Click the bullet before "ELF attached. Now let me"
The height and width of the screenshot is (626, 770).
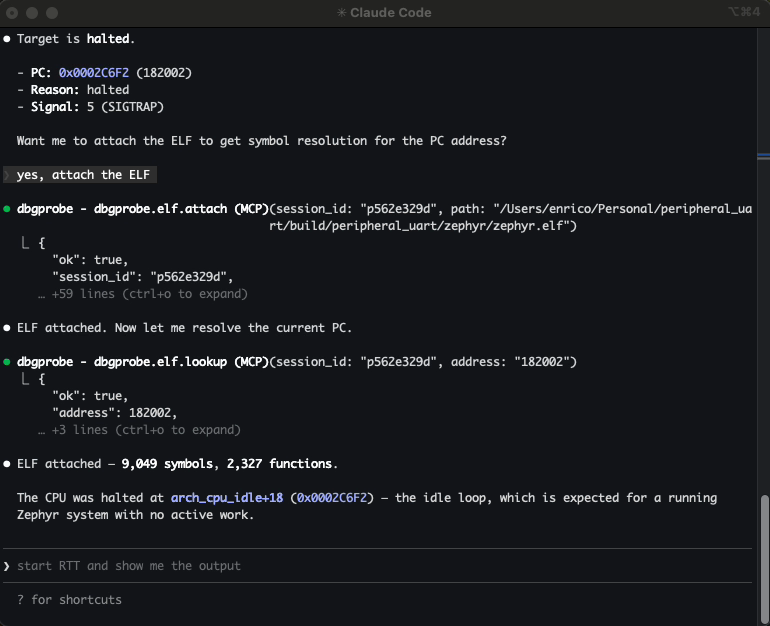(7, 328)
